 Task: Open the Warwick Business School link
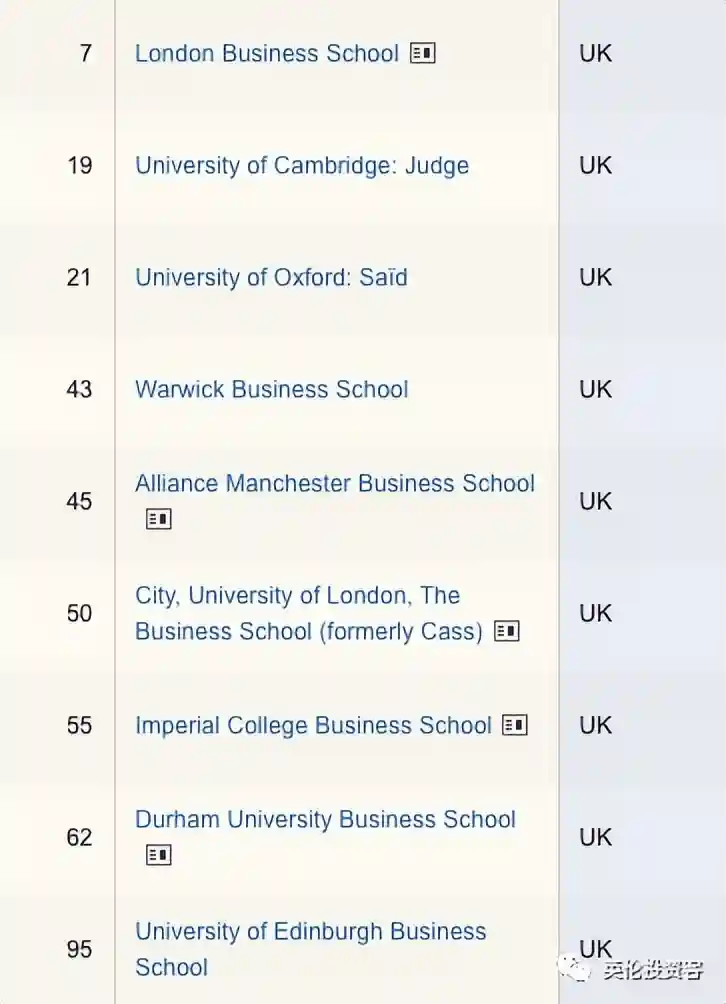coord(271,390)
